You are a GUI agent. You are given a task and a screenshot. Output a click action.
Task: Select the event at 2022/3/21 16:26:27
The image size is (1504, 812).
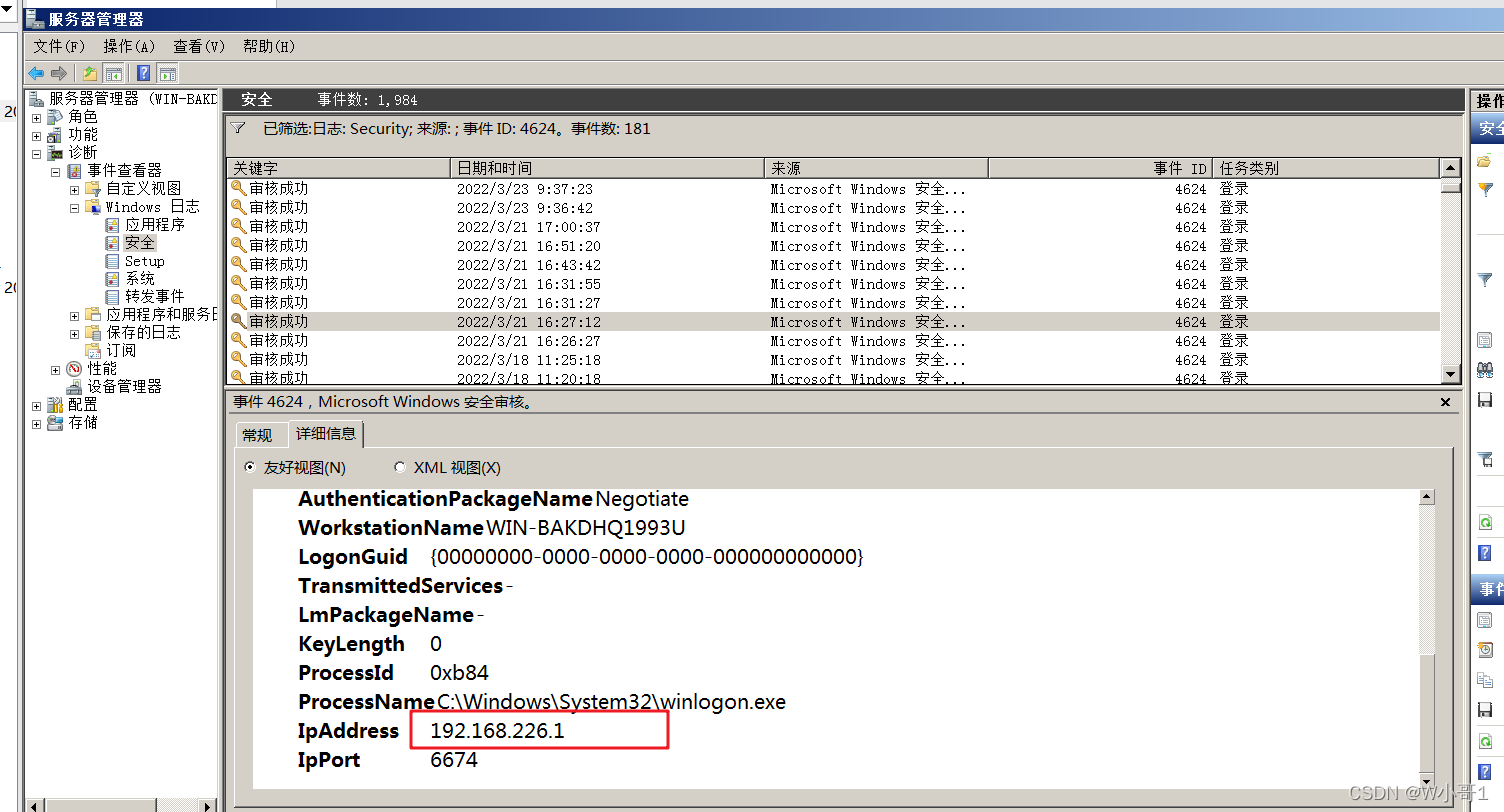833,341
